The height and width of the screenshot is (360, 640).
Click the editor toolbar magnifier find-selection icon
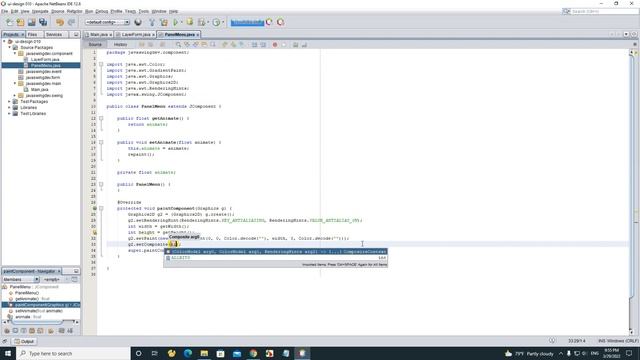(178, 44)
